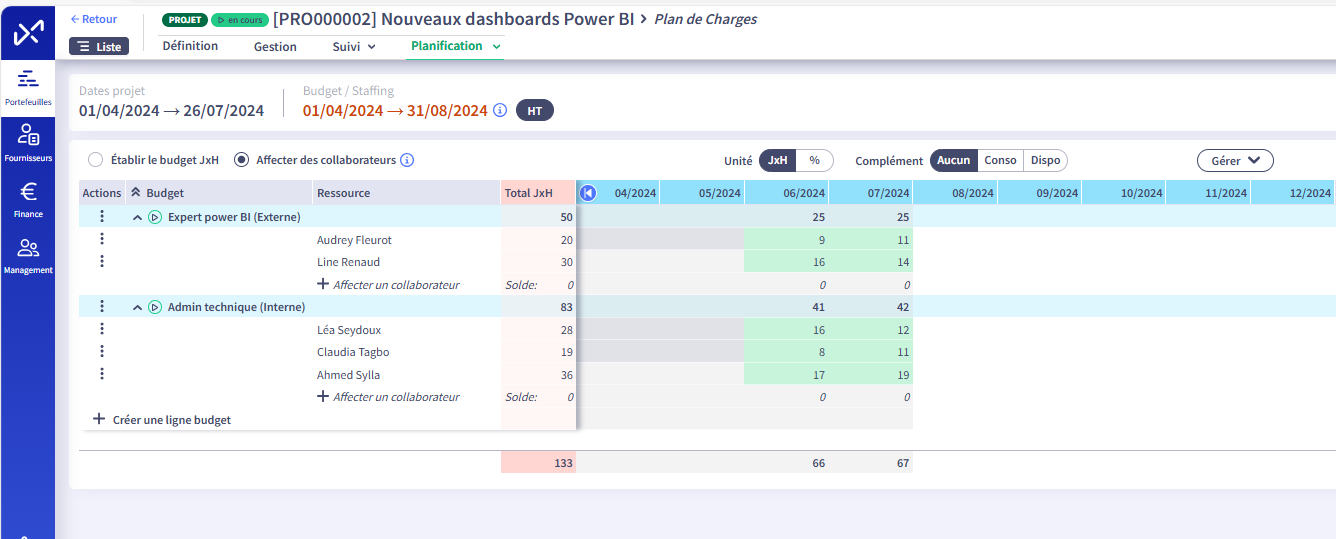Image resolution: width=1336 pixels, height=539 pixels.
Task: Set Complément to Dispo
Action: [x=1046, y=160]
